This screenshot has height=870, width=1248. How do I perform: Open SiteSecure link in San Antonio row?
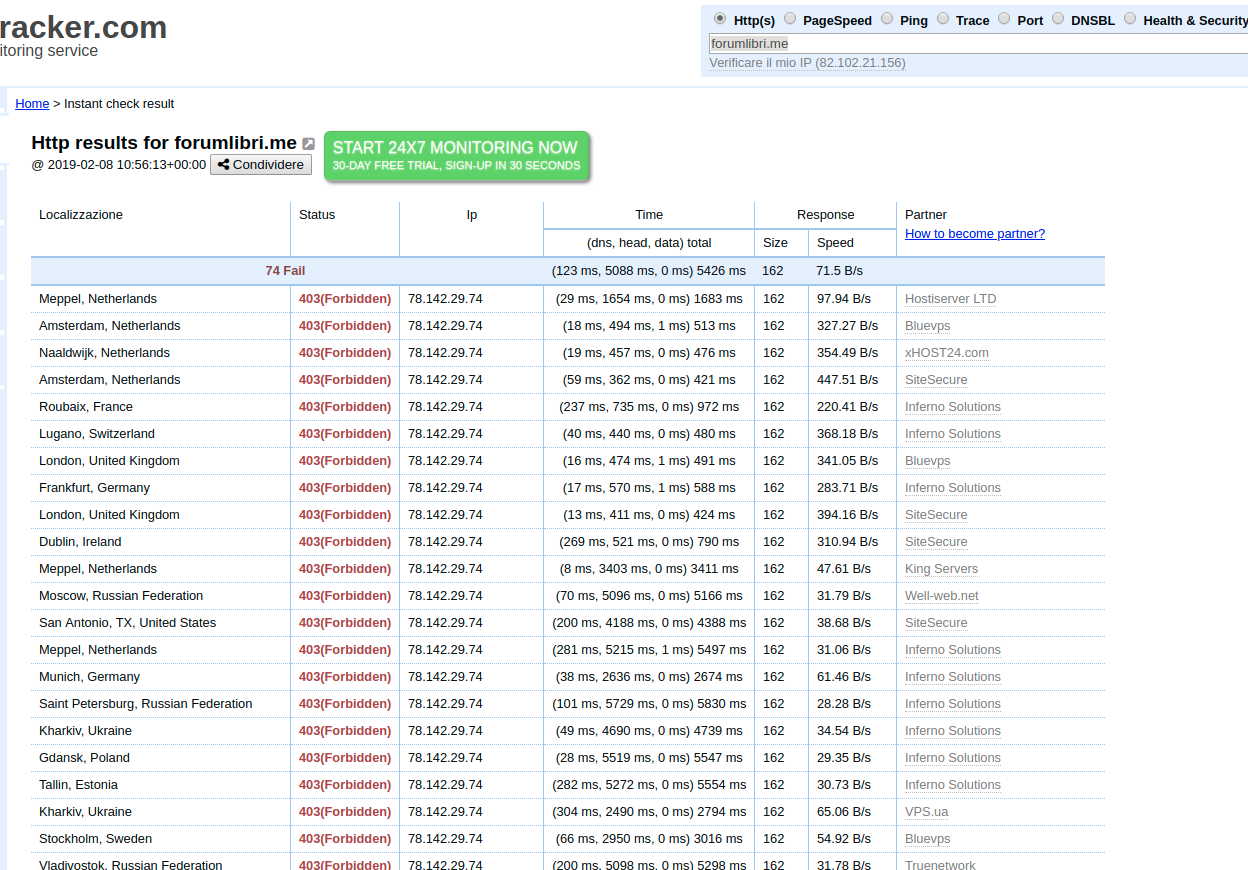(936, 623)
